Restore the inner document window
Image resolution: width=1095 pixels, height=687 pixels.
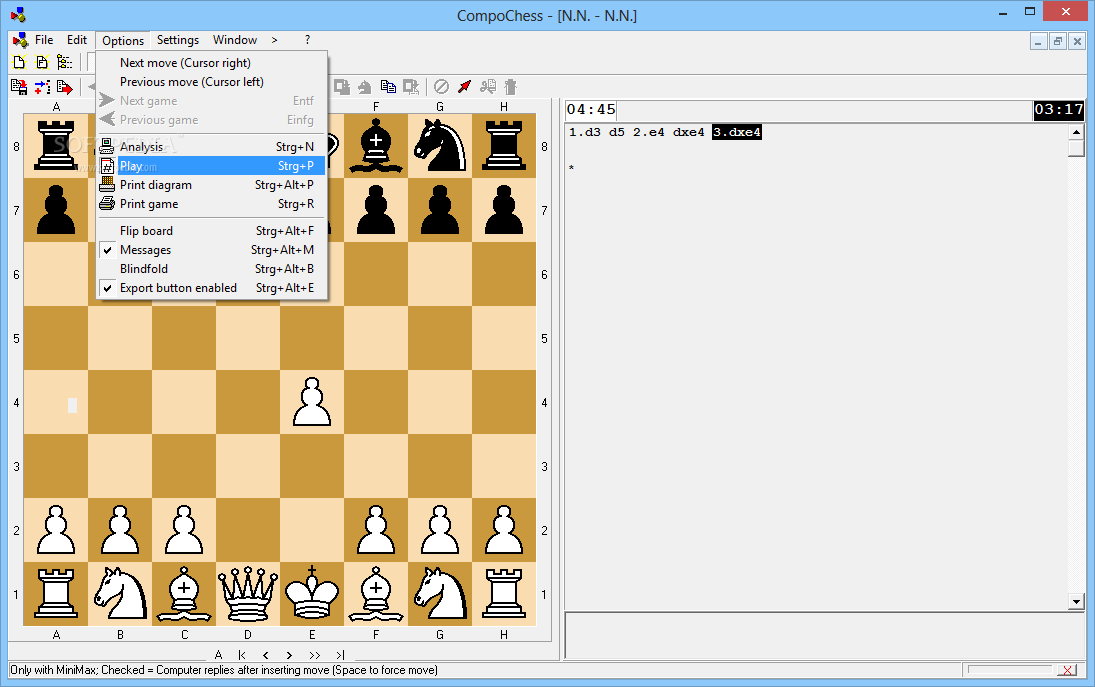point(1058,42)
